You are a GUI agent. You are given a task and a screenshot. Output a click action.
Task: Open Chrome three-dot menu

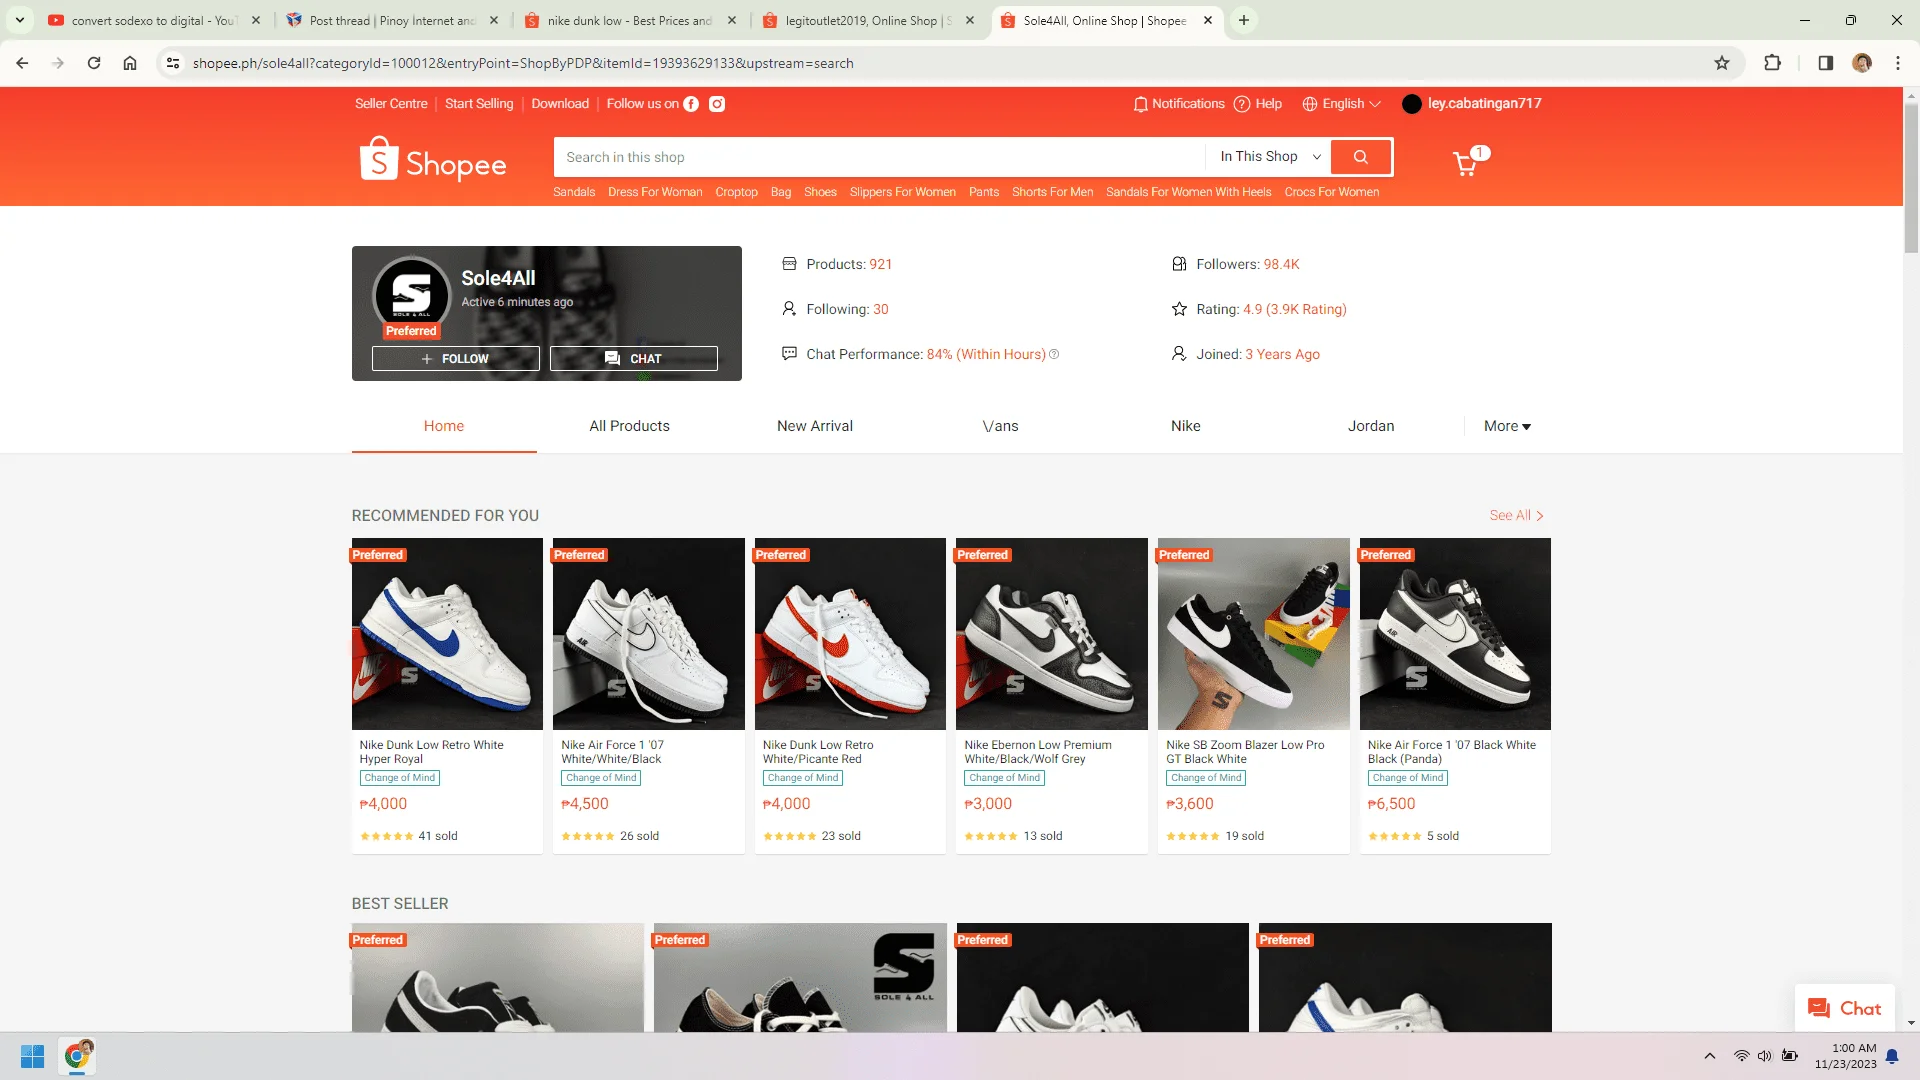pyautogui.click(x=1898, y=63)
